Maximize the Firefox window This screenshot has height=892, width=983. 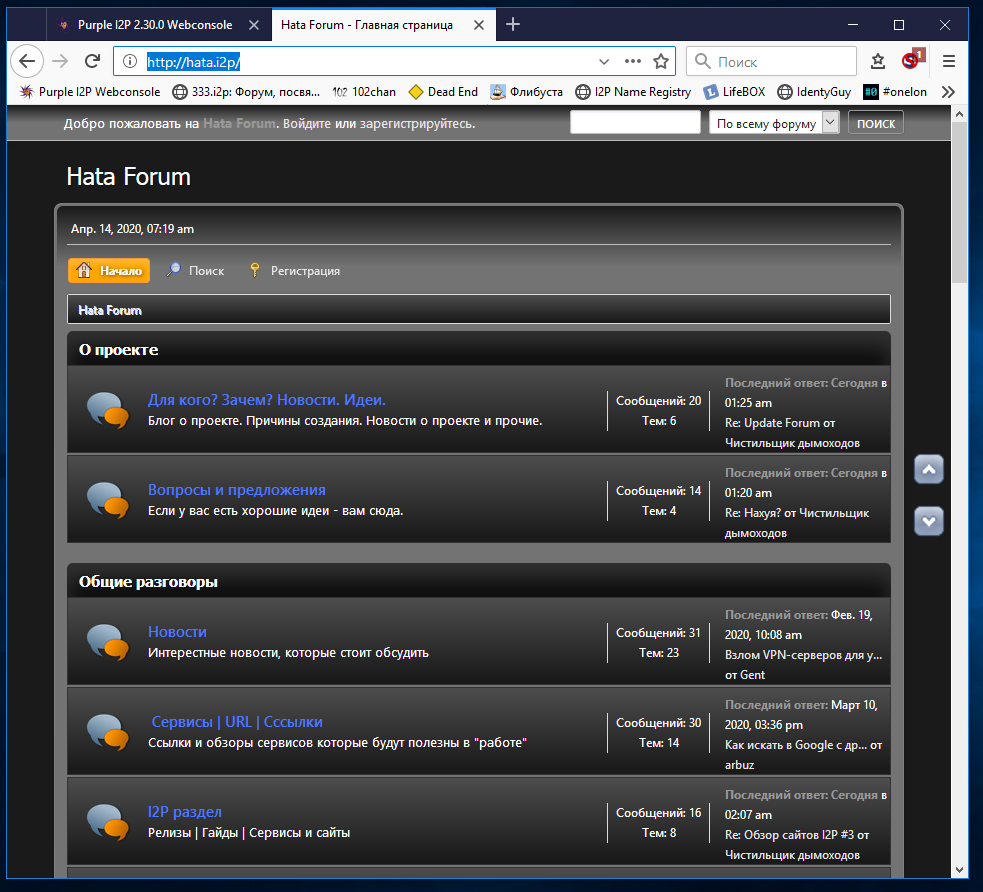(898, 25)
